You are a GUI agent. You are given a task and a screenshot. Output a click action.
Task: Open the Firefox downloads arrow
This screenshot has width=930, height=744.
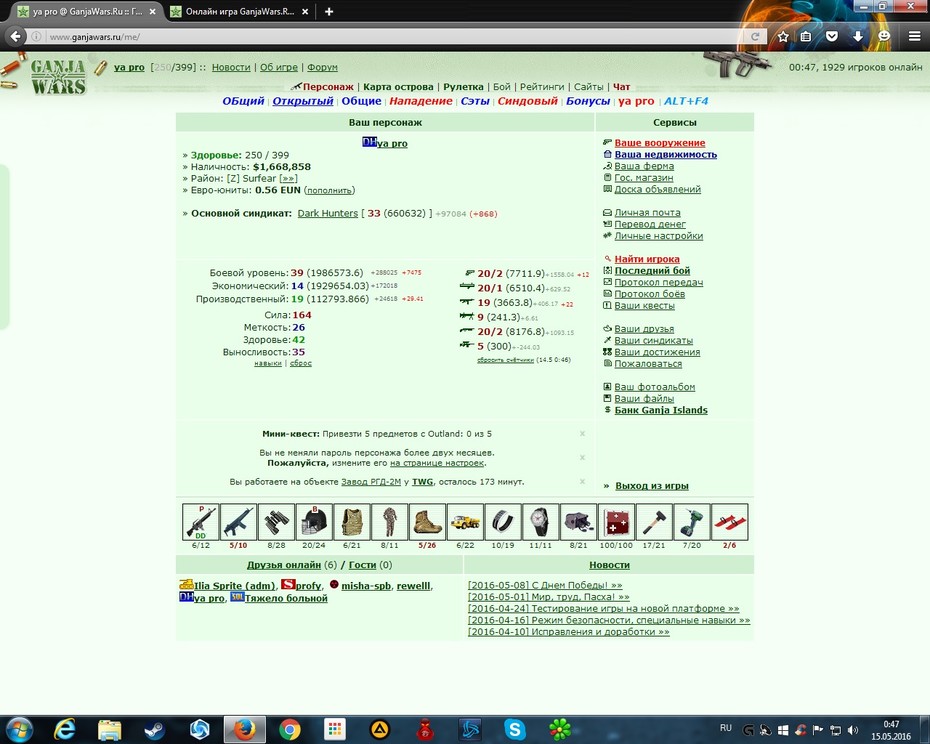click(858, 36)
